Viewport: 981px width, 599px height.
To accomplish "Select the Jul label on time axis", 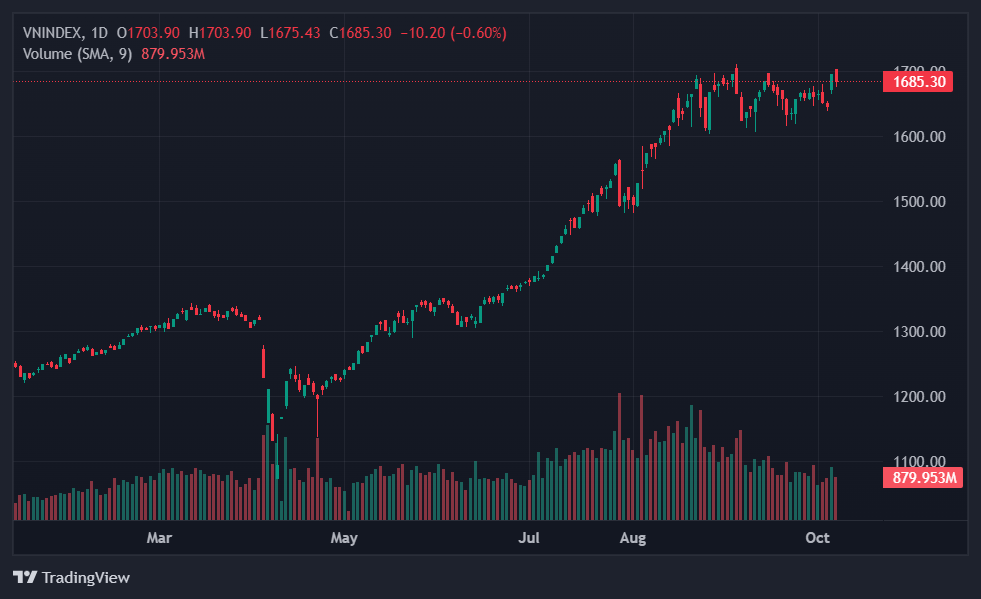I will (529, 538).
